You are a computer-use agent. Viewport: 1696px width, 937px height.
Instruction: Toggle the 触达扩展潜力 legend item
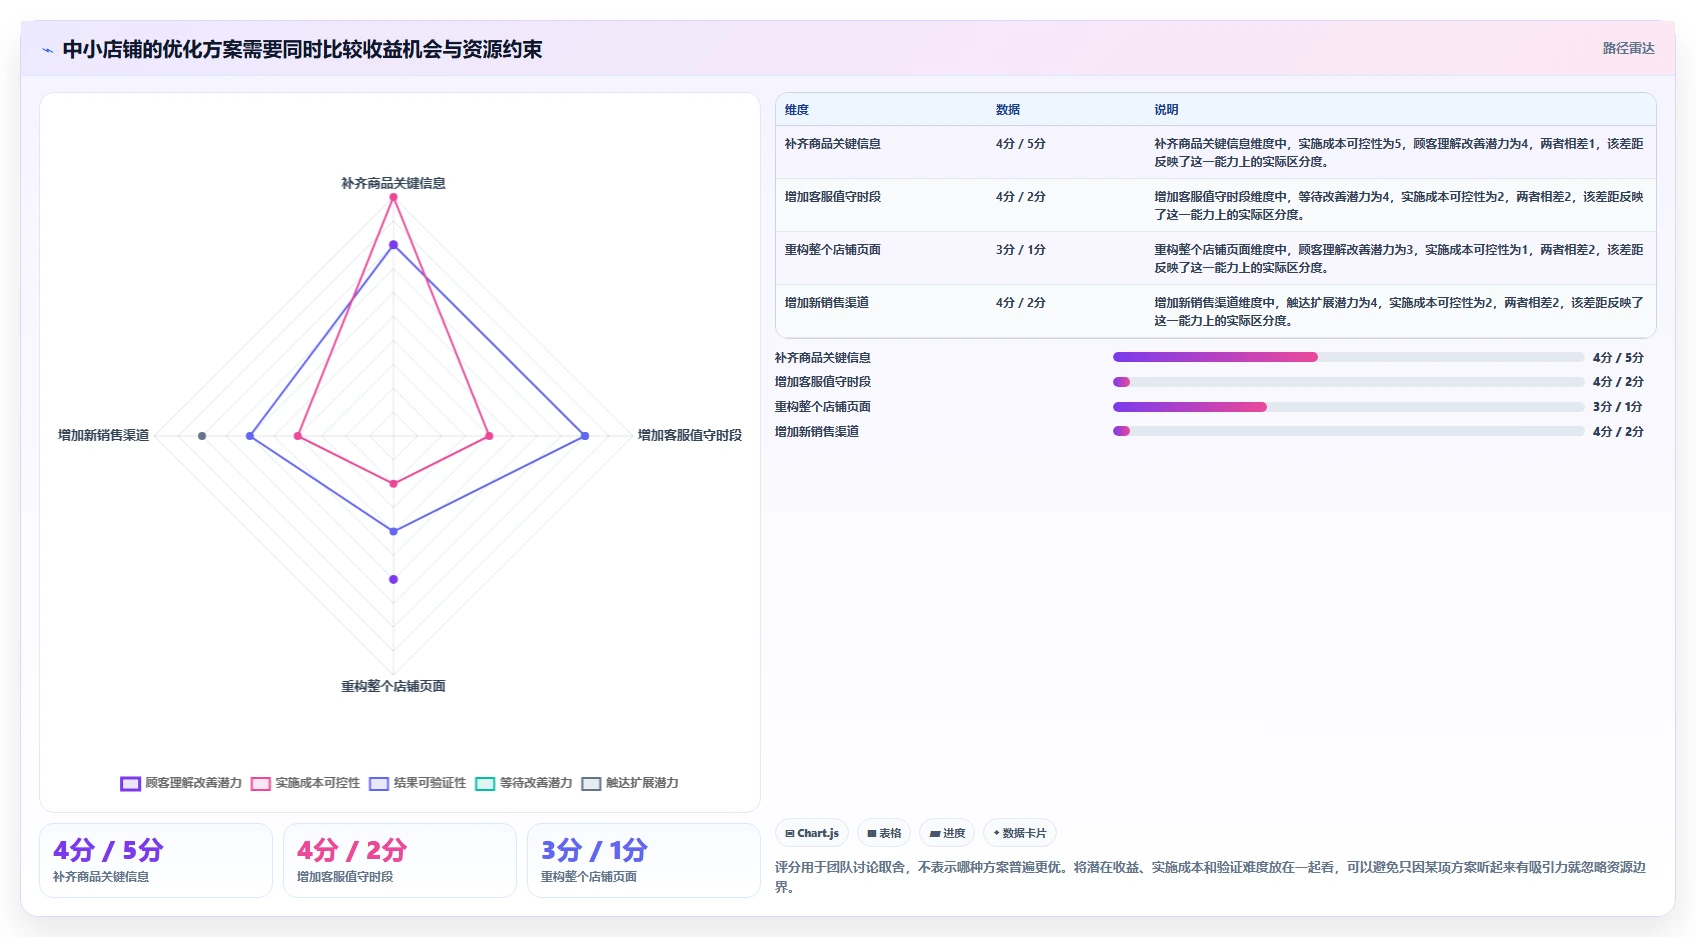630,783
